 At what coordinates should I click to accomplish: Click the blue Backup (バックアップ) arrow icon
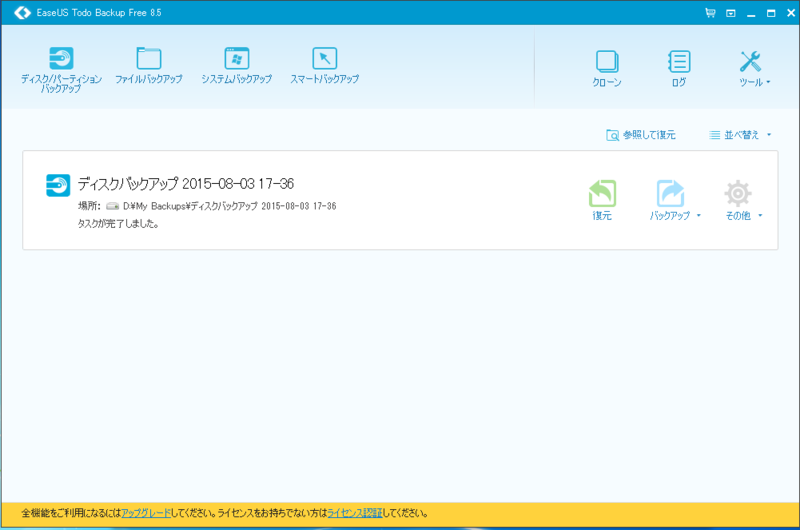point(670,193)
